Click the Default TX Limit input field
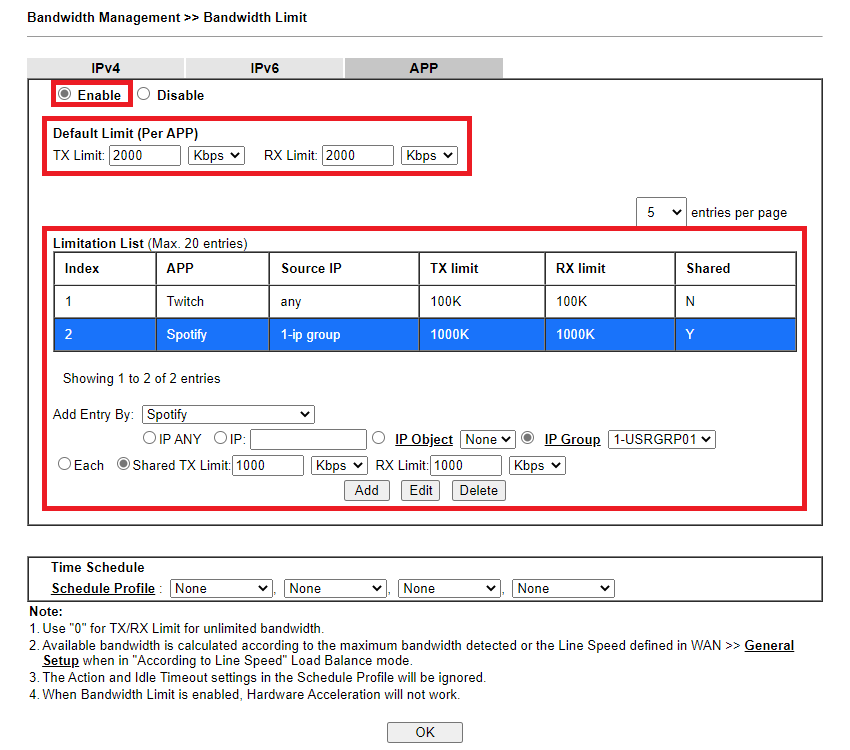 [145, 155]
